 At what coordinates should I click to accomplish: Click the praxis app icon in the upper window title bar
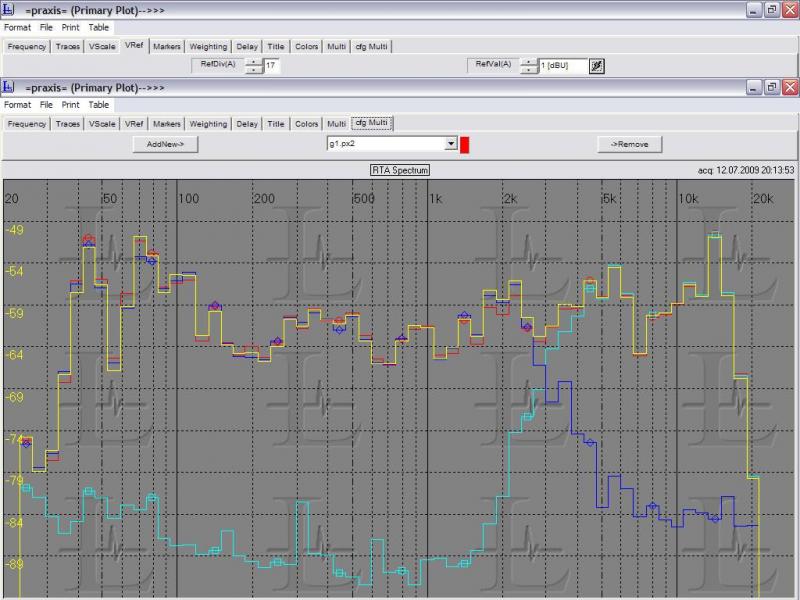(8, 10)
